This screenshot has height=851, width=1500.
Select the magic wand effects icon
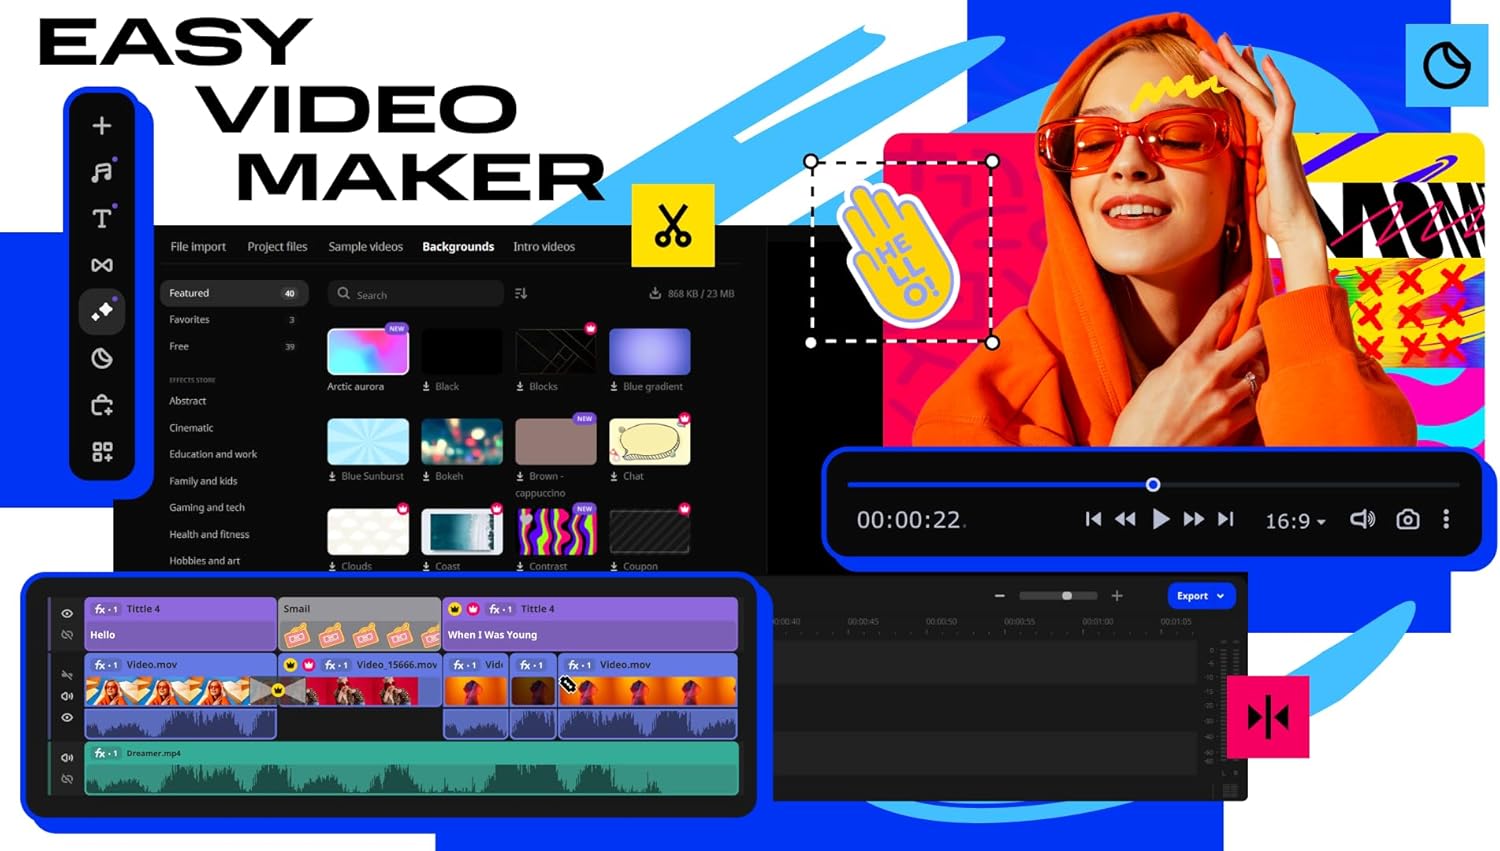pos(102,312)
